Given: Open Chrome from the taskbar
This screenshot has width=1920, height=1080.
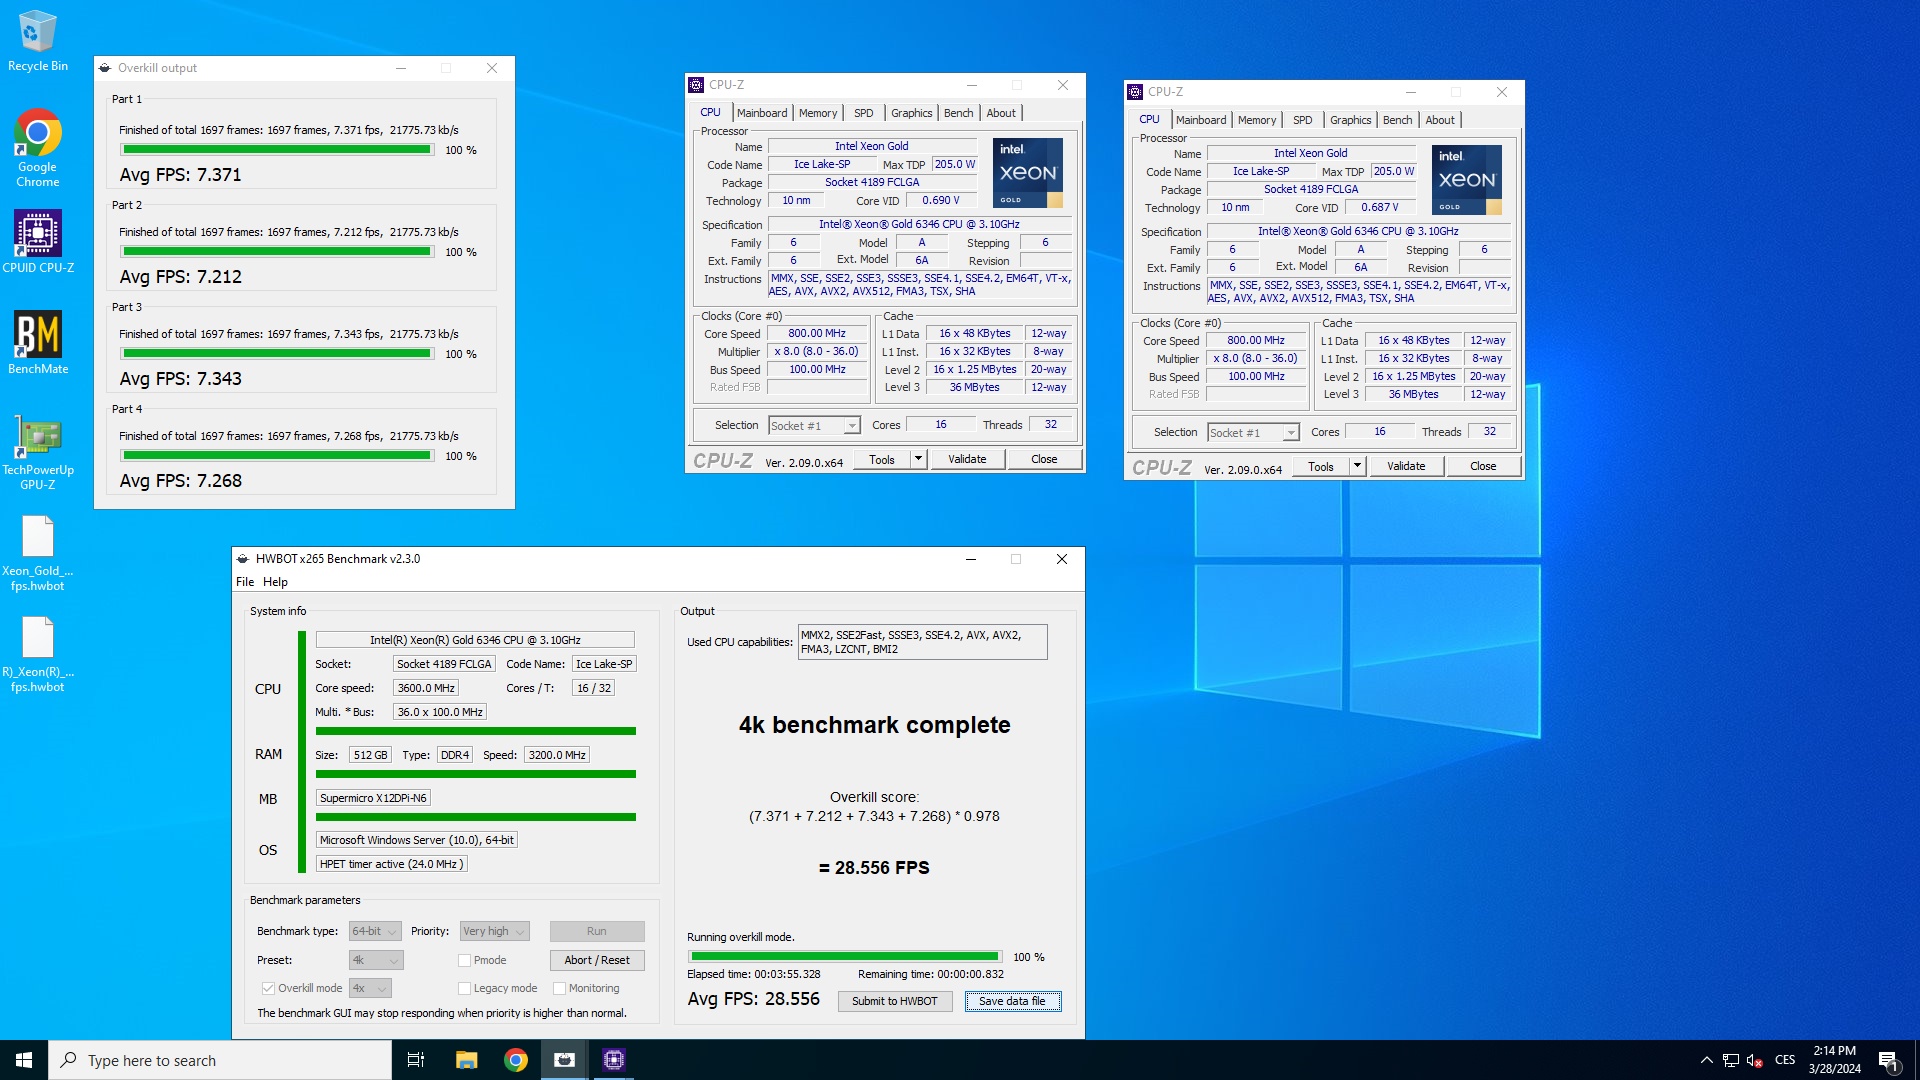Looking at the screenshot, I should coord(516,1060).
